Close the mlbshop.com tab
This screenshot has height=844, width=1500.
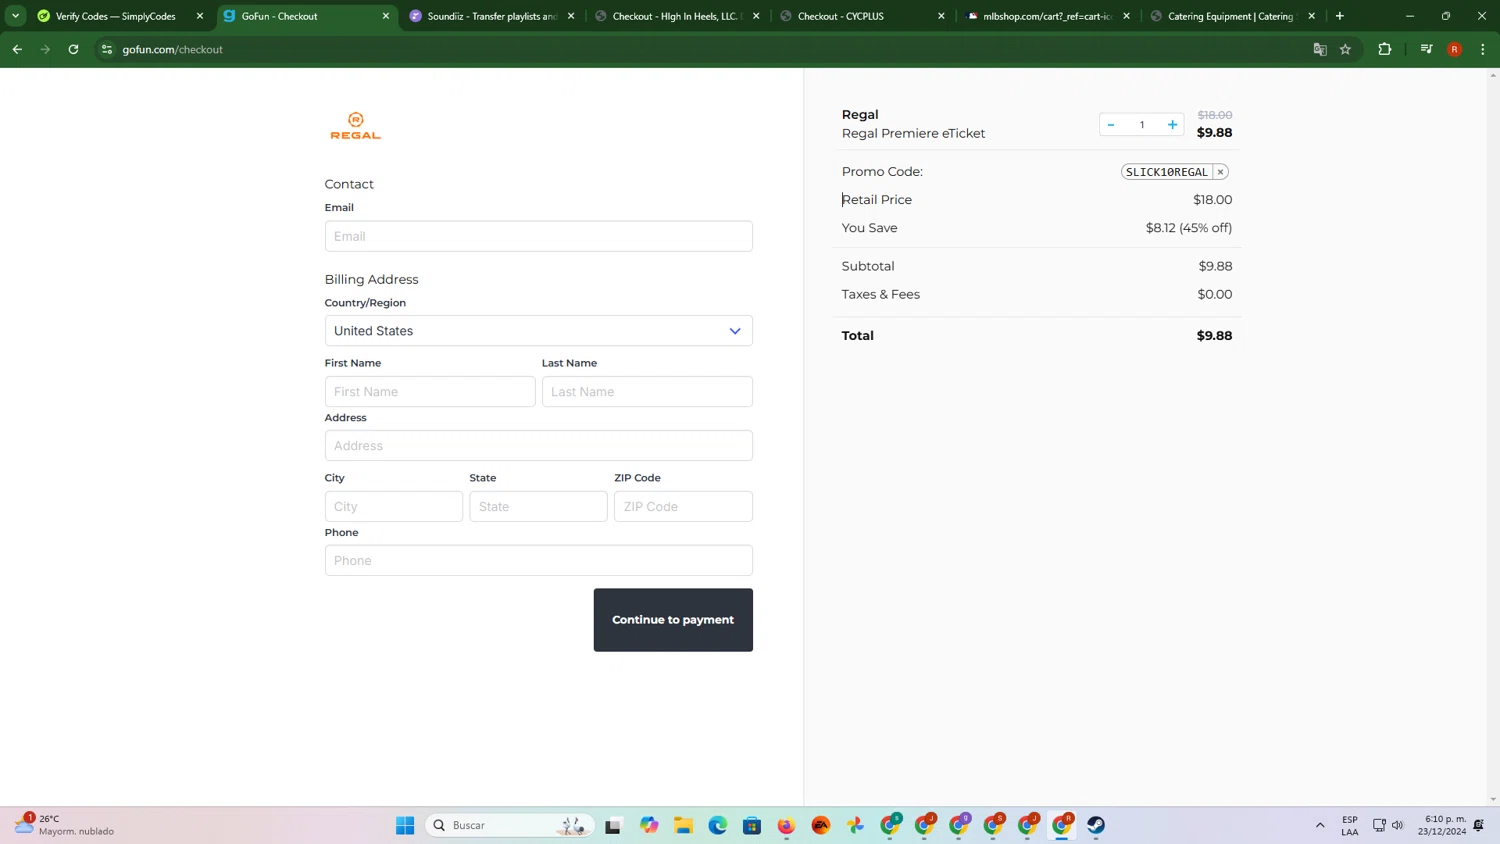point(1126,16)
